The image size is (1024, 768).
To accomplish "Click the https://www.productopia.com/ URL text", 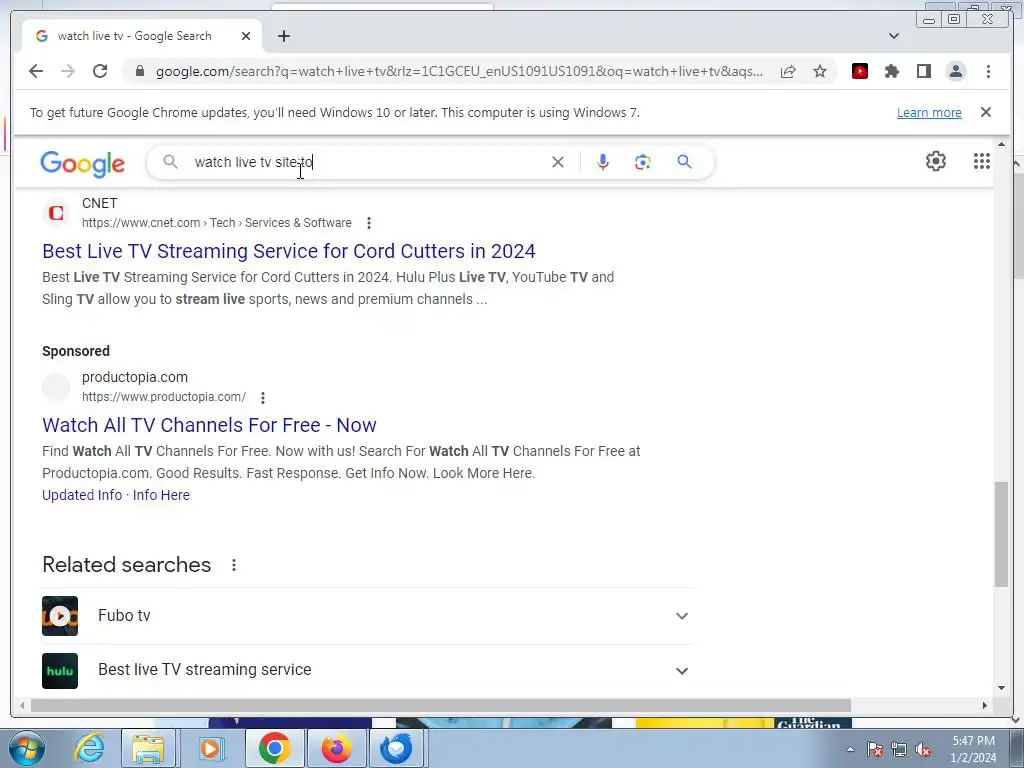I will [164, 397].
